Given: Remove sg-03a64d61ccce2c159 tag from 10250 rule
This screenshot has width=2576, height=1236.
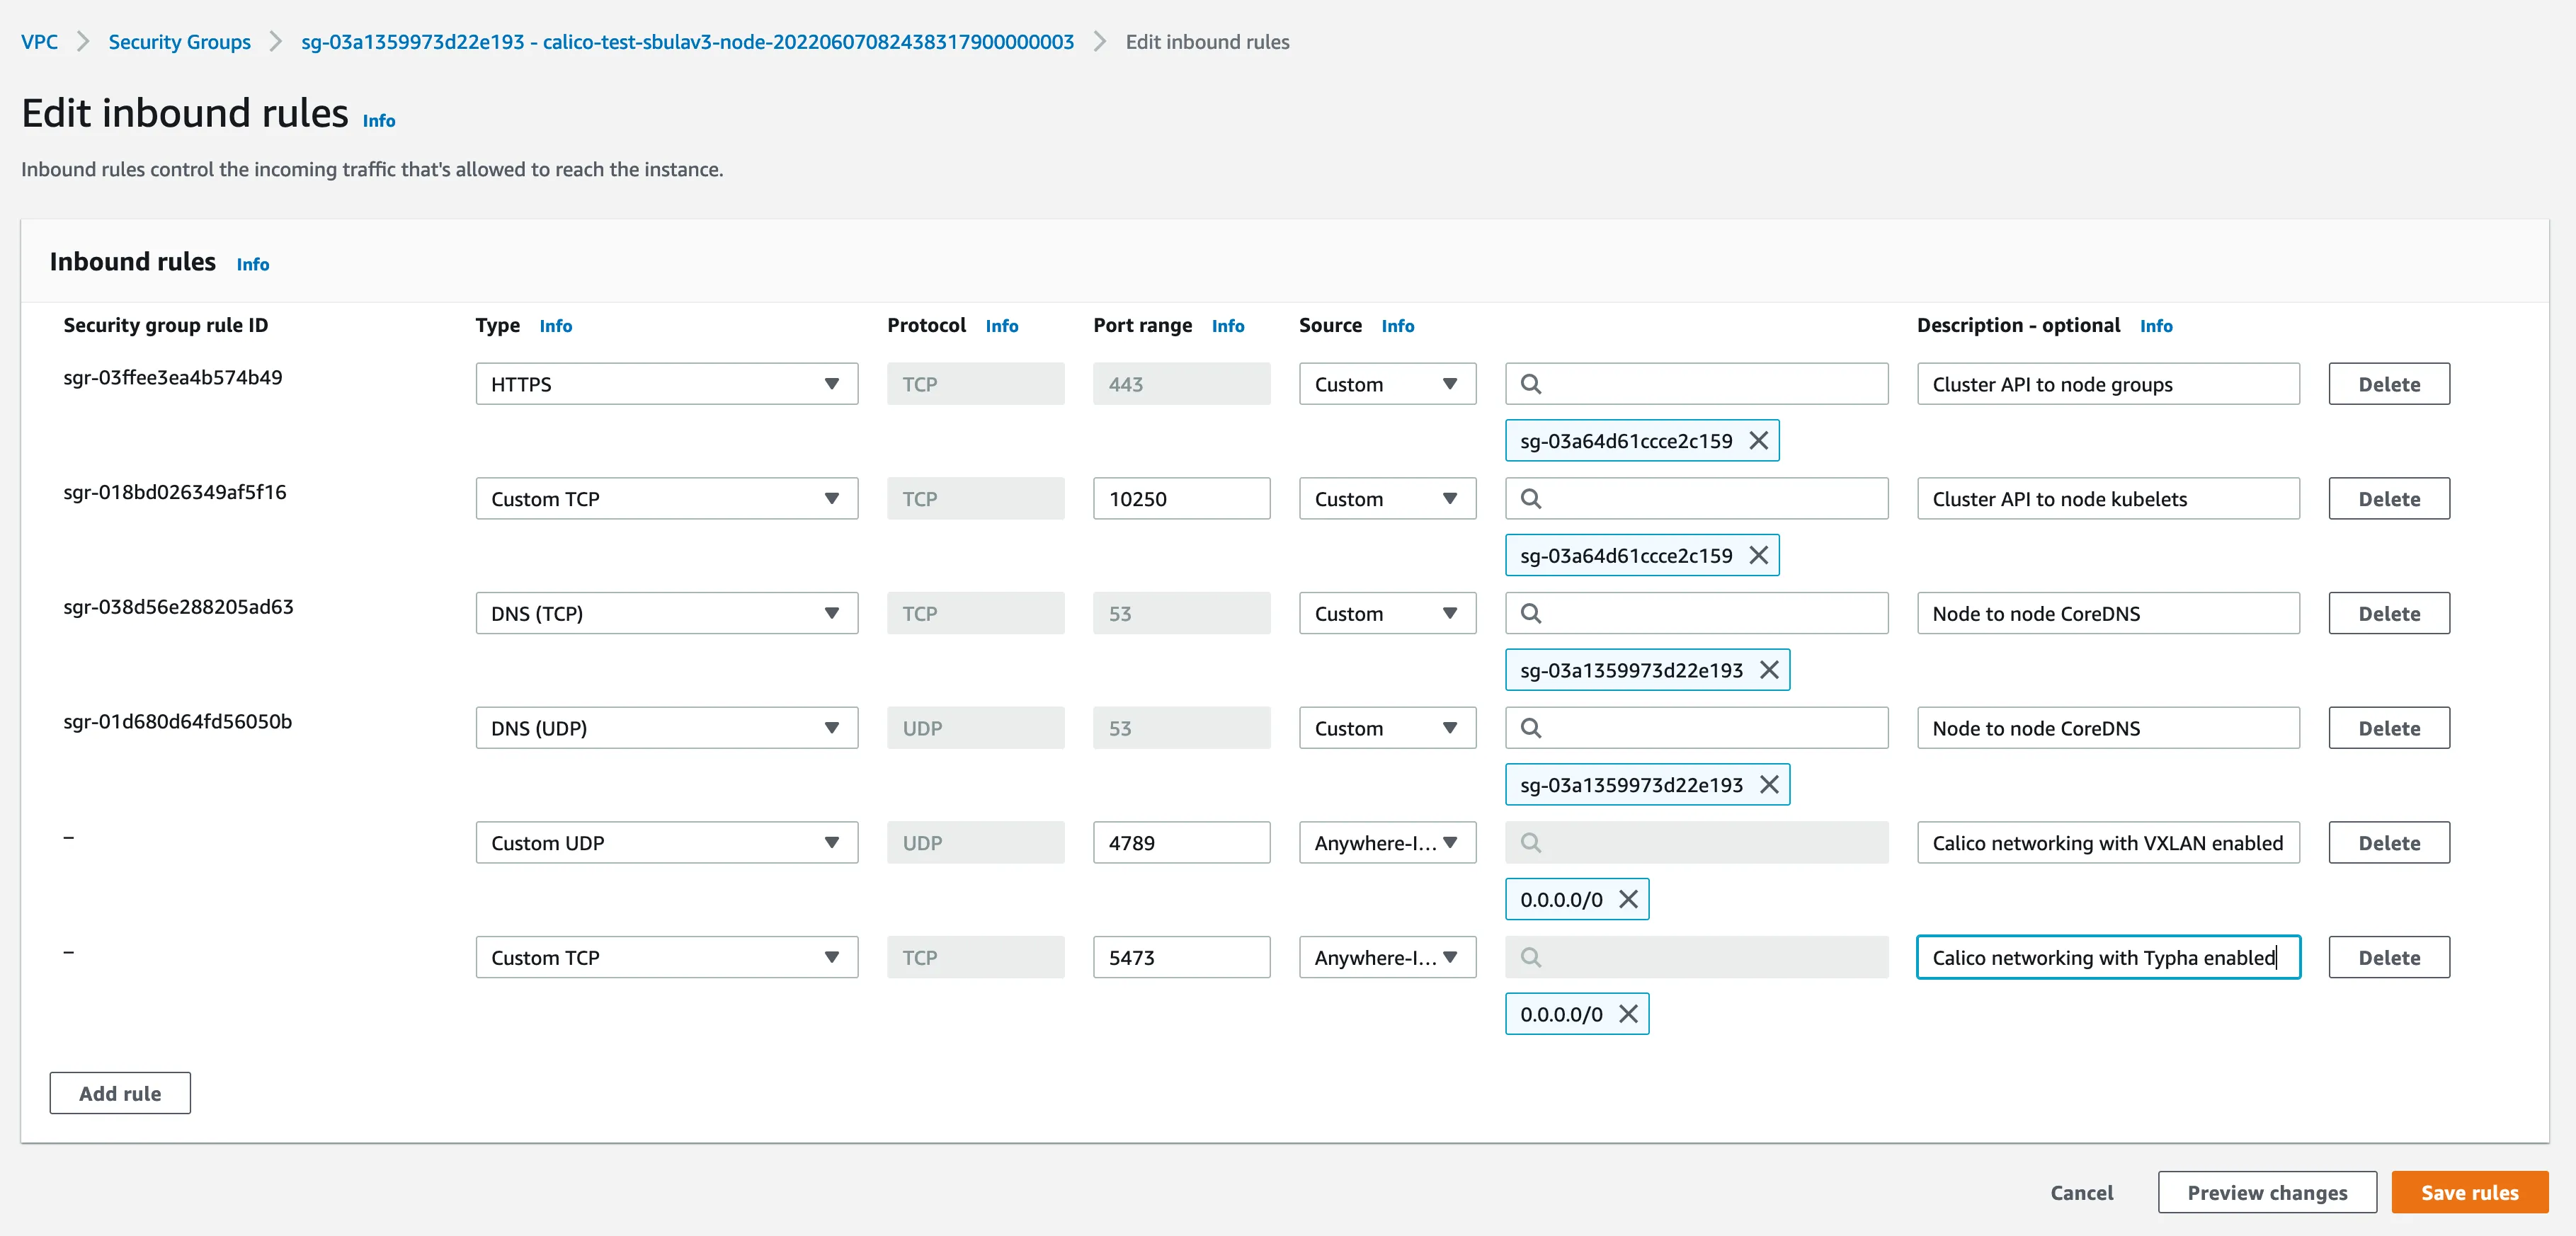Looking at the screenshot, I should 1758,555.
